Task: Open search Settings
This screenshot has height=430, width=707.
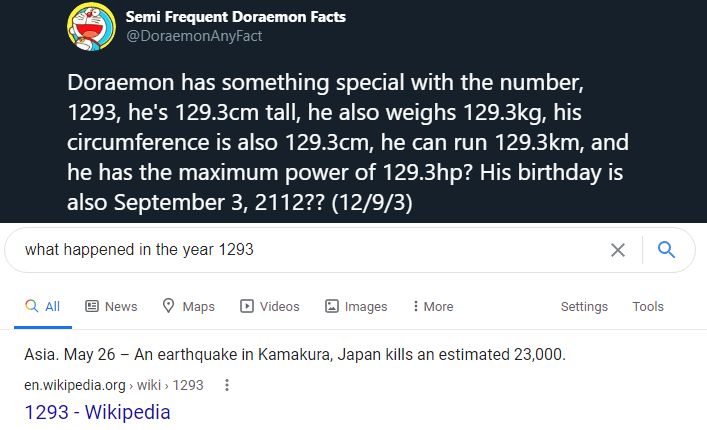Action: coord(584,307)
